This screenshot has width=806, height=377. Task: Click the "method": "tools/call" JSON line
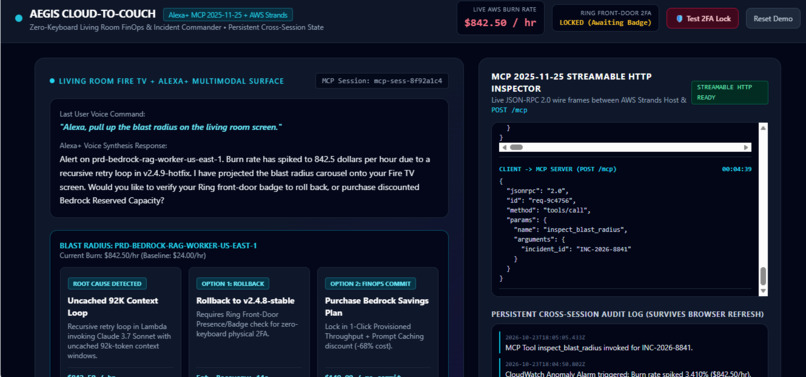(549, 210)
